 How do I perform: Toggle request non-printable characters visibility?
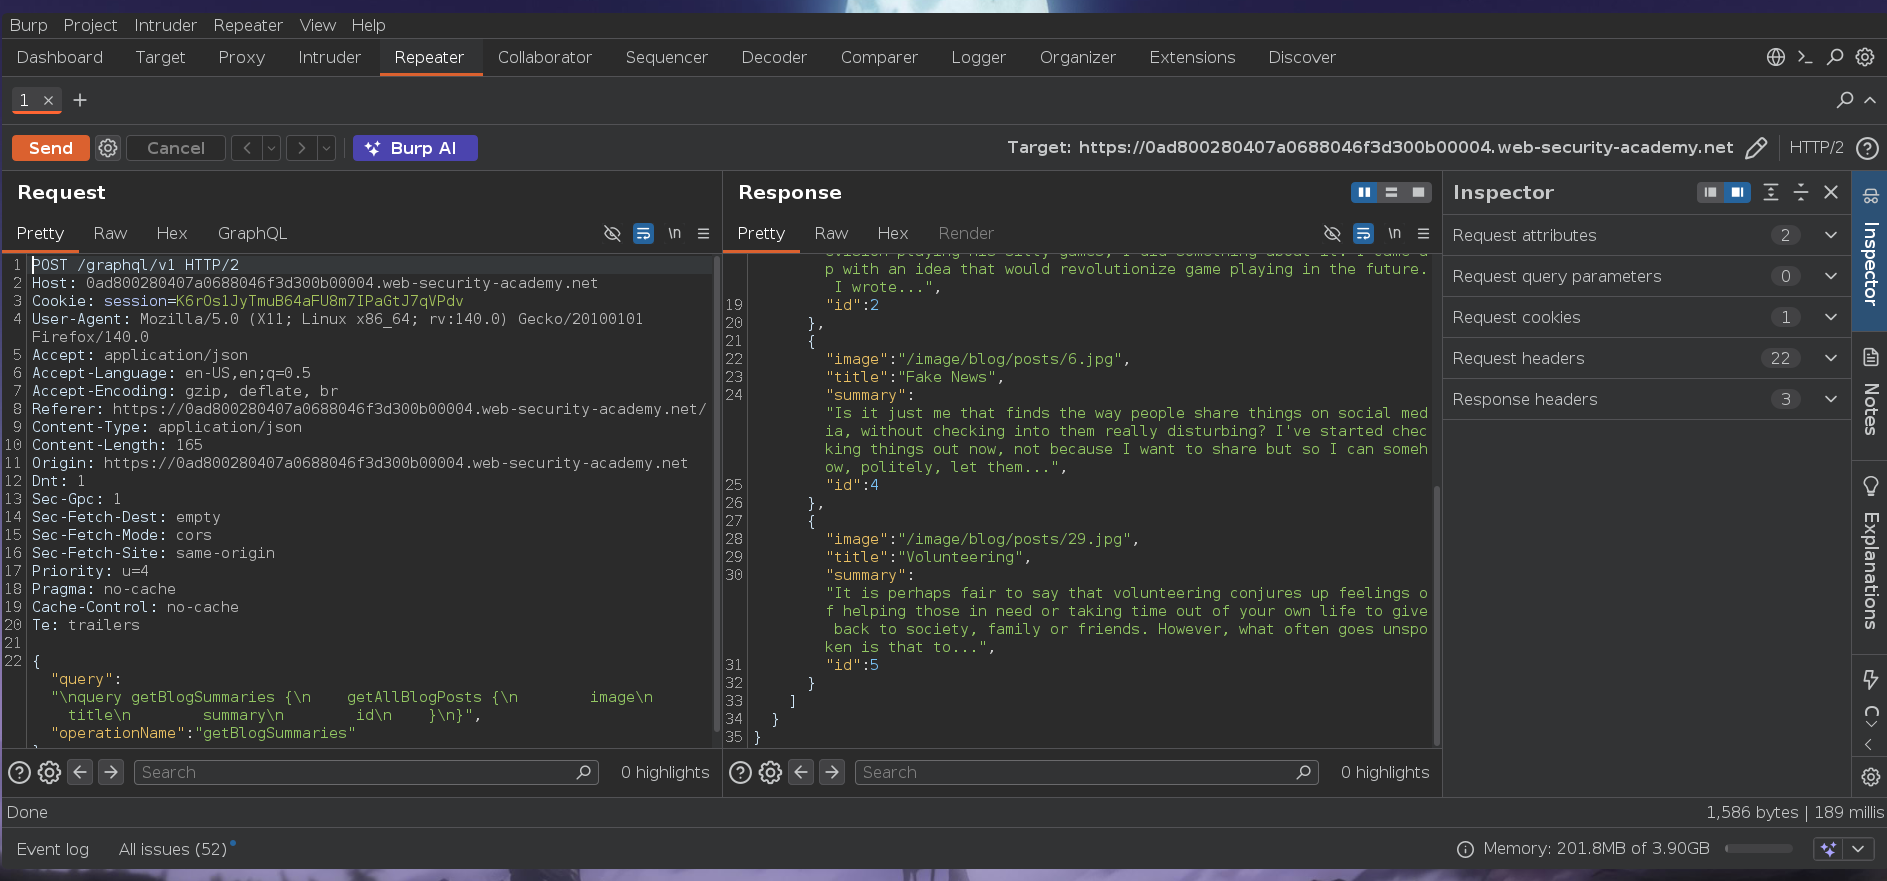pos(612,233)
